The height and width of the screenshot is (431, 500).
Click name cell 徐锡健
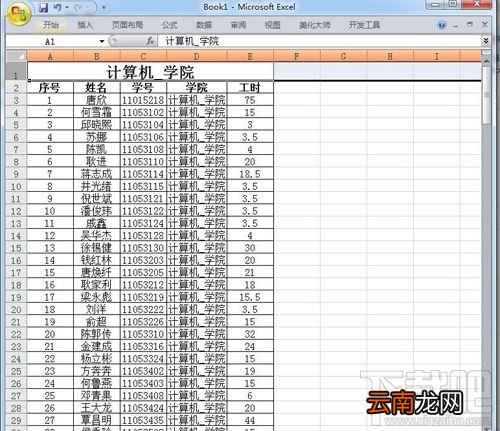tap(97, 248)
